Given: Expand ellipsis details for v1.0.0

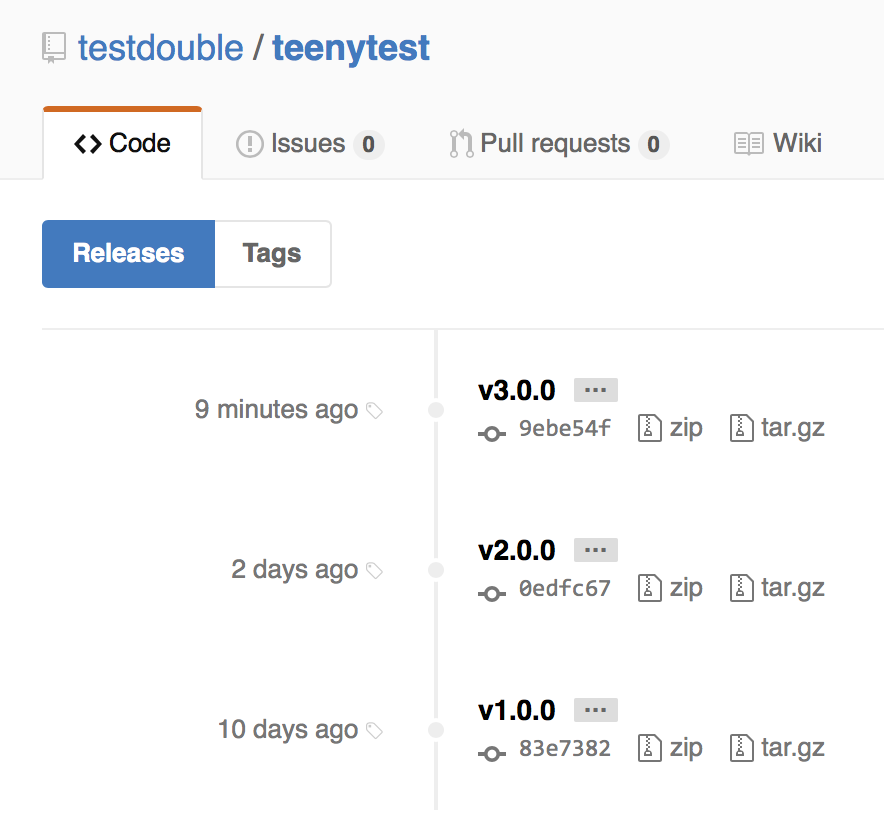Looking at the screenshot, I should coord(595,710).
